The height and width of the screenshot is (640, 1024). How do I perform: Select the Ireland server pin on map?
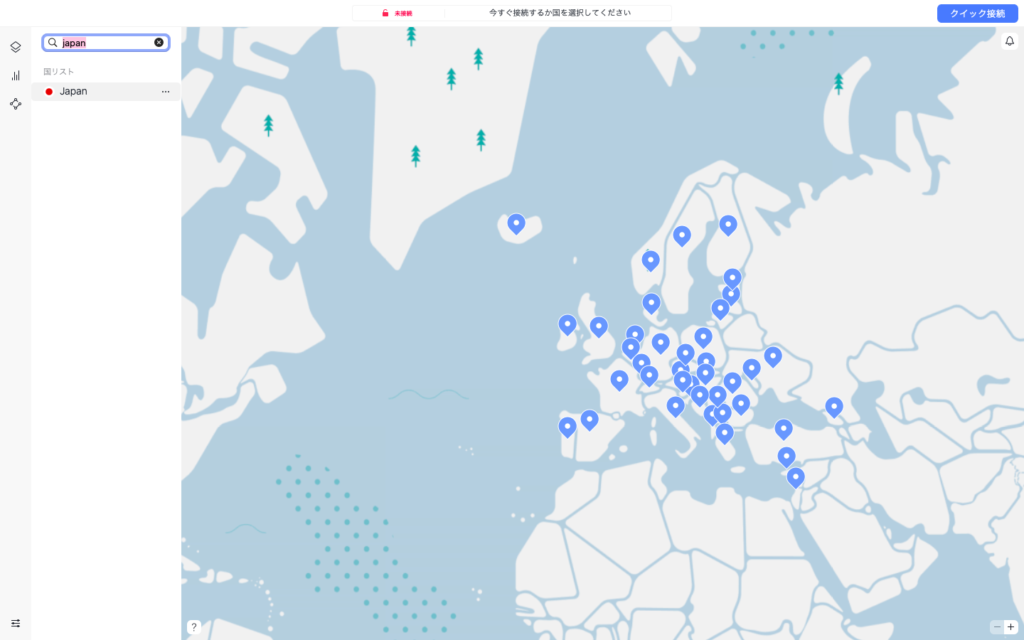(x=567, y=324)
